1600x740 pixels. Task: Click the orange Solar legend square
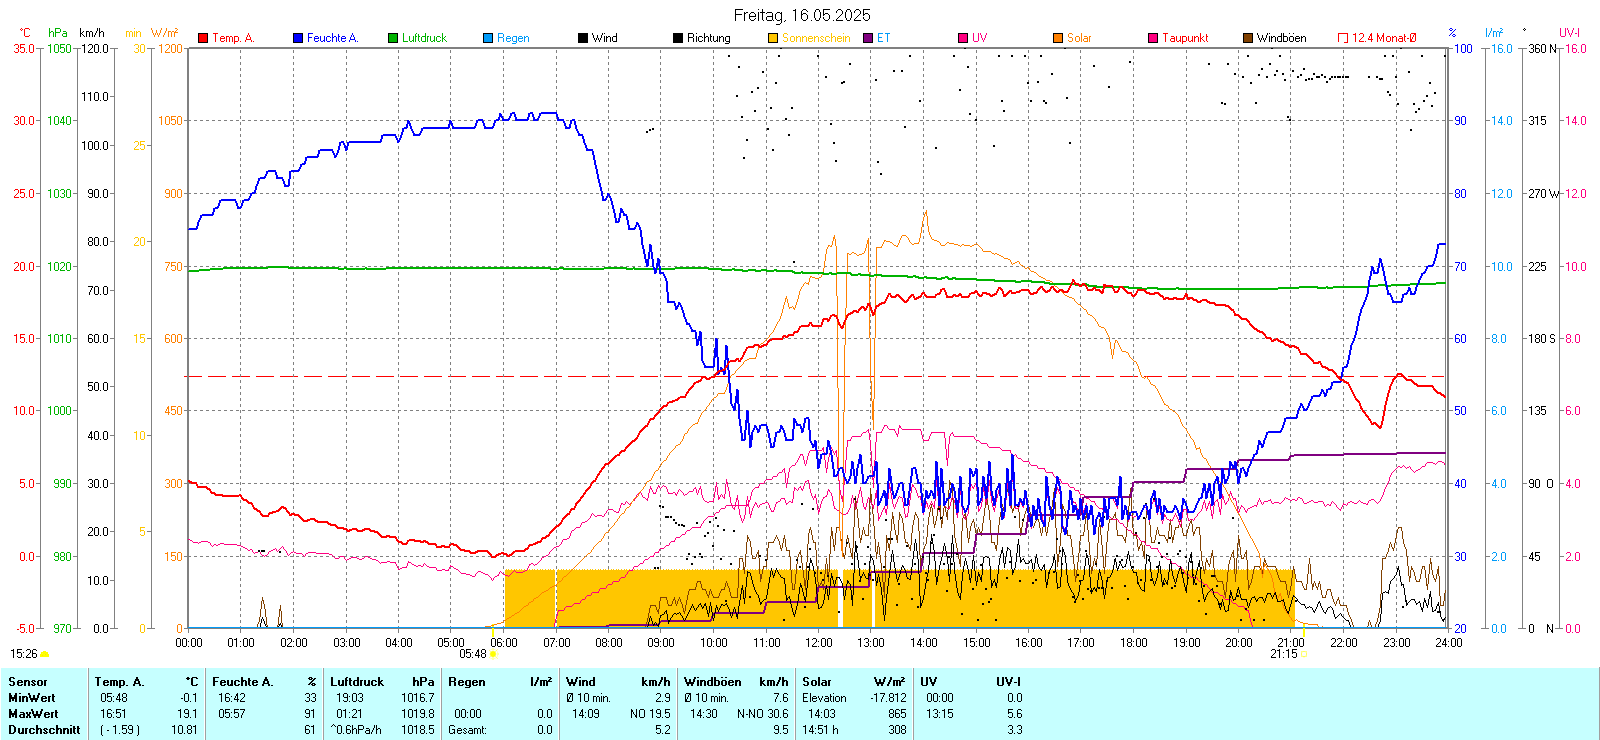point(1058,38)
